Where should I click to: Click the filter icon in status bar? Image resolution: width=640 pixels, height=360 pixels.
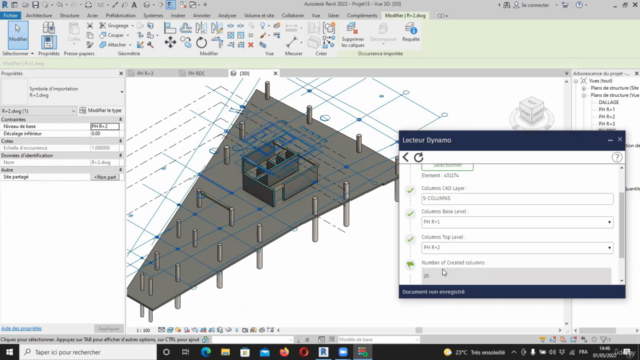pos(605,340)
